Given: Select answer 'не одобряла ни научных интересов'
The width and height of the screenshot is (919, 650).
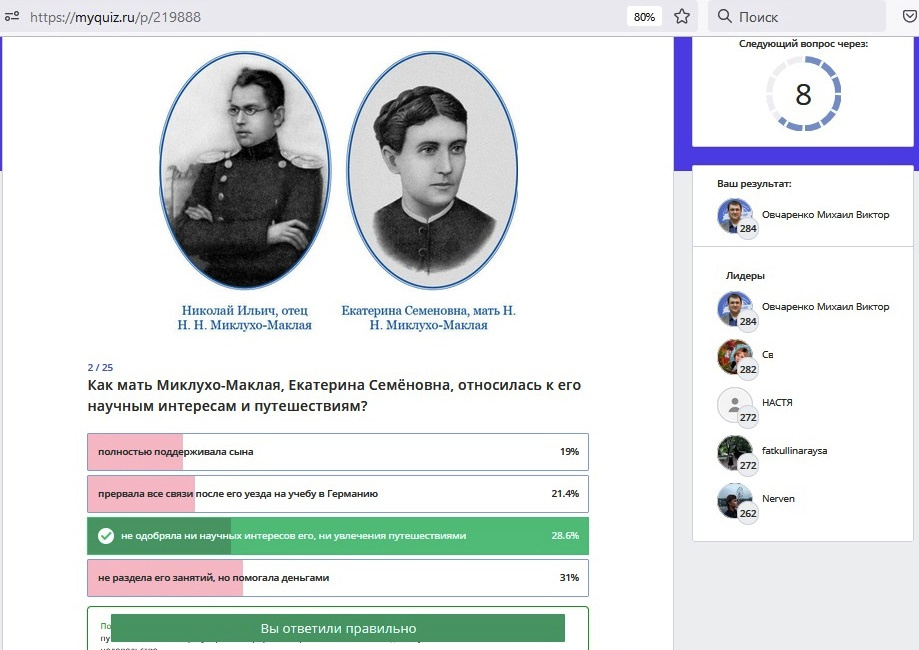Looking at the screenshot, I should pyautogui.click(x=337, y=536).
